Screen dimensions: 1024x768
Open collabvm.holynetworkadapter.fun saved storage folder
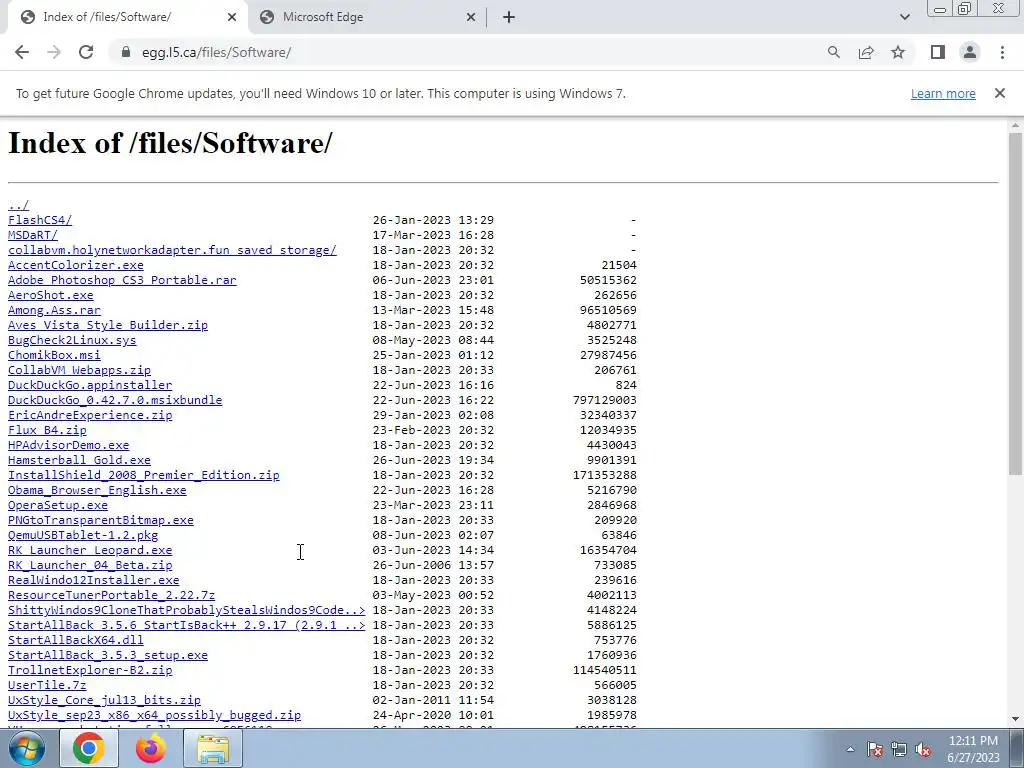(x=172, y=250)
